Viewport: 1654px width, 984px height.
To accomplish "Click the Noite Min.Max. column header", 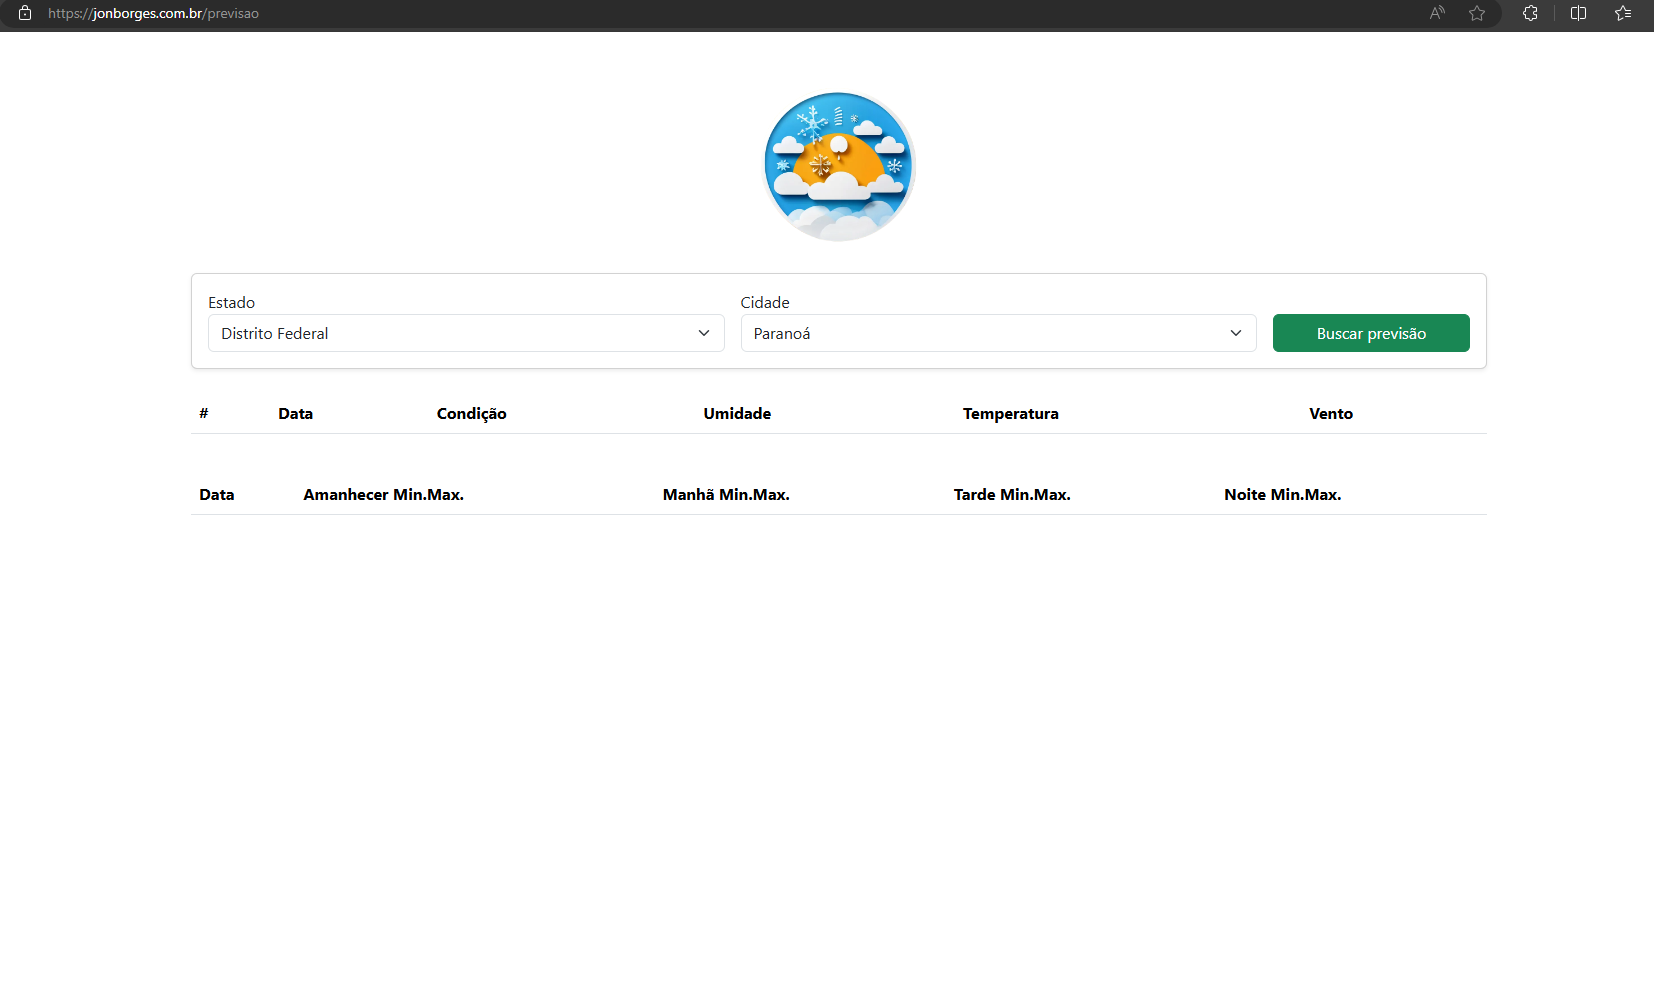I will click(x=1282, y=495).
